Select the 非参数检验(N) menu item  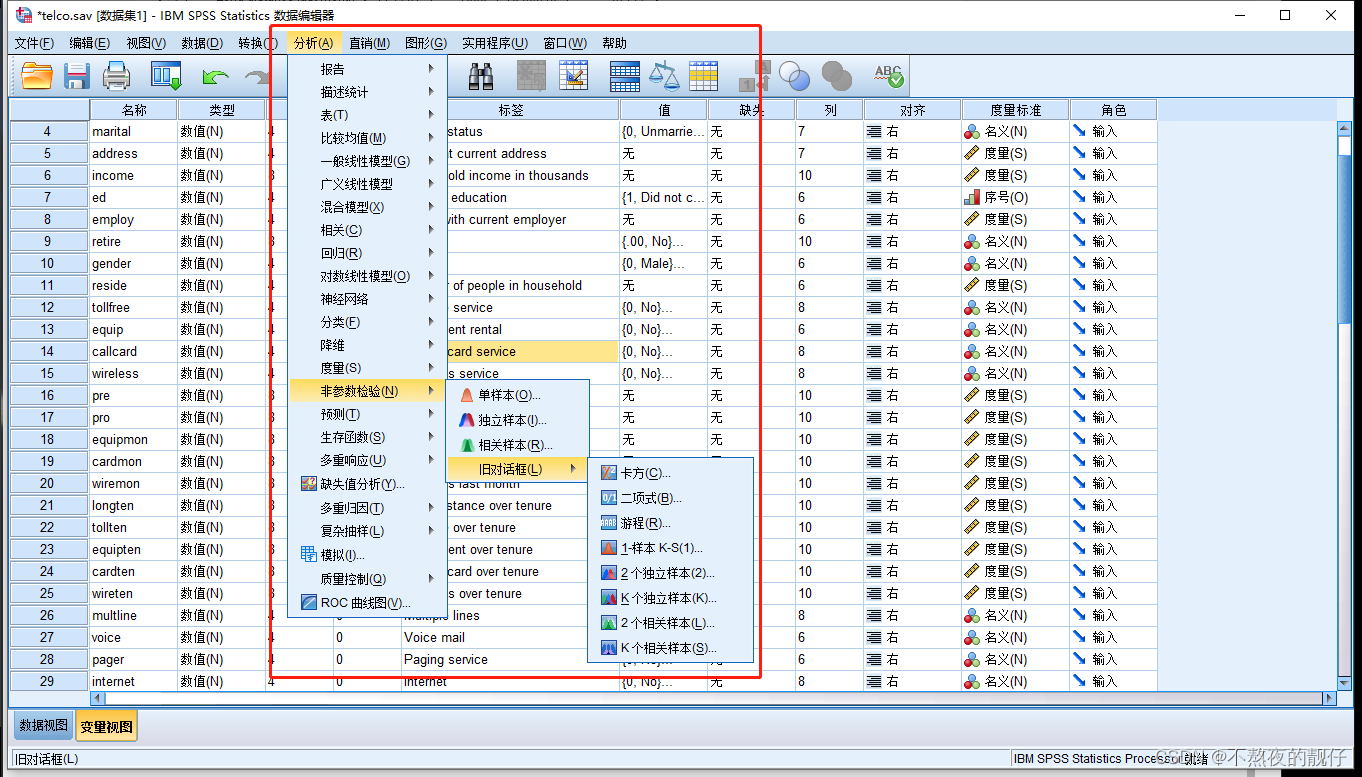(367, 391)
